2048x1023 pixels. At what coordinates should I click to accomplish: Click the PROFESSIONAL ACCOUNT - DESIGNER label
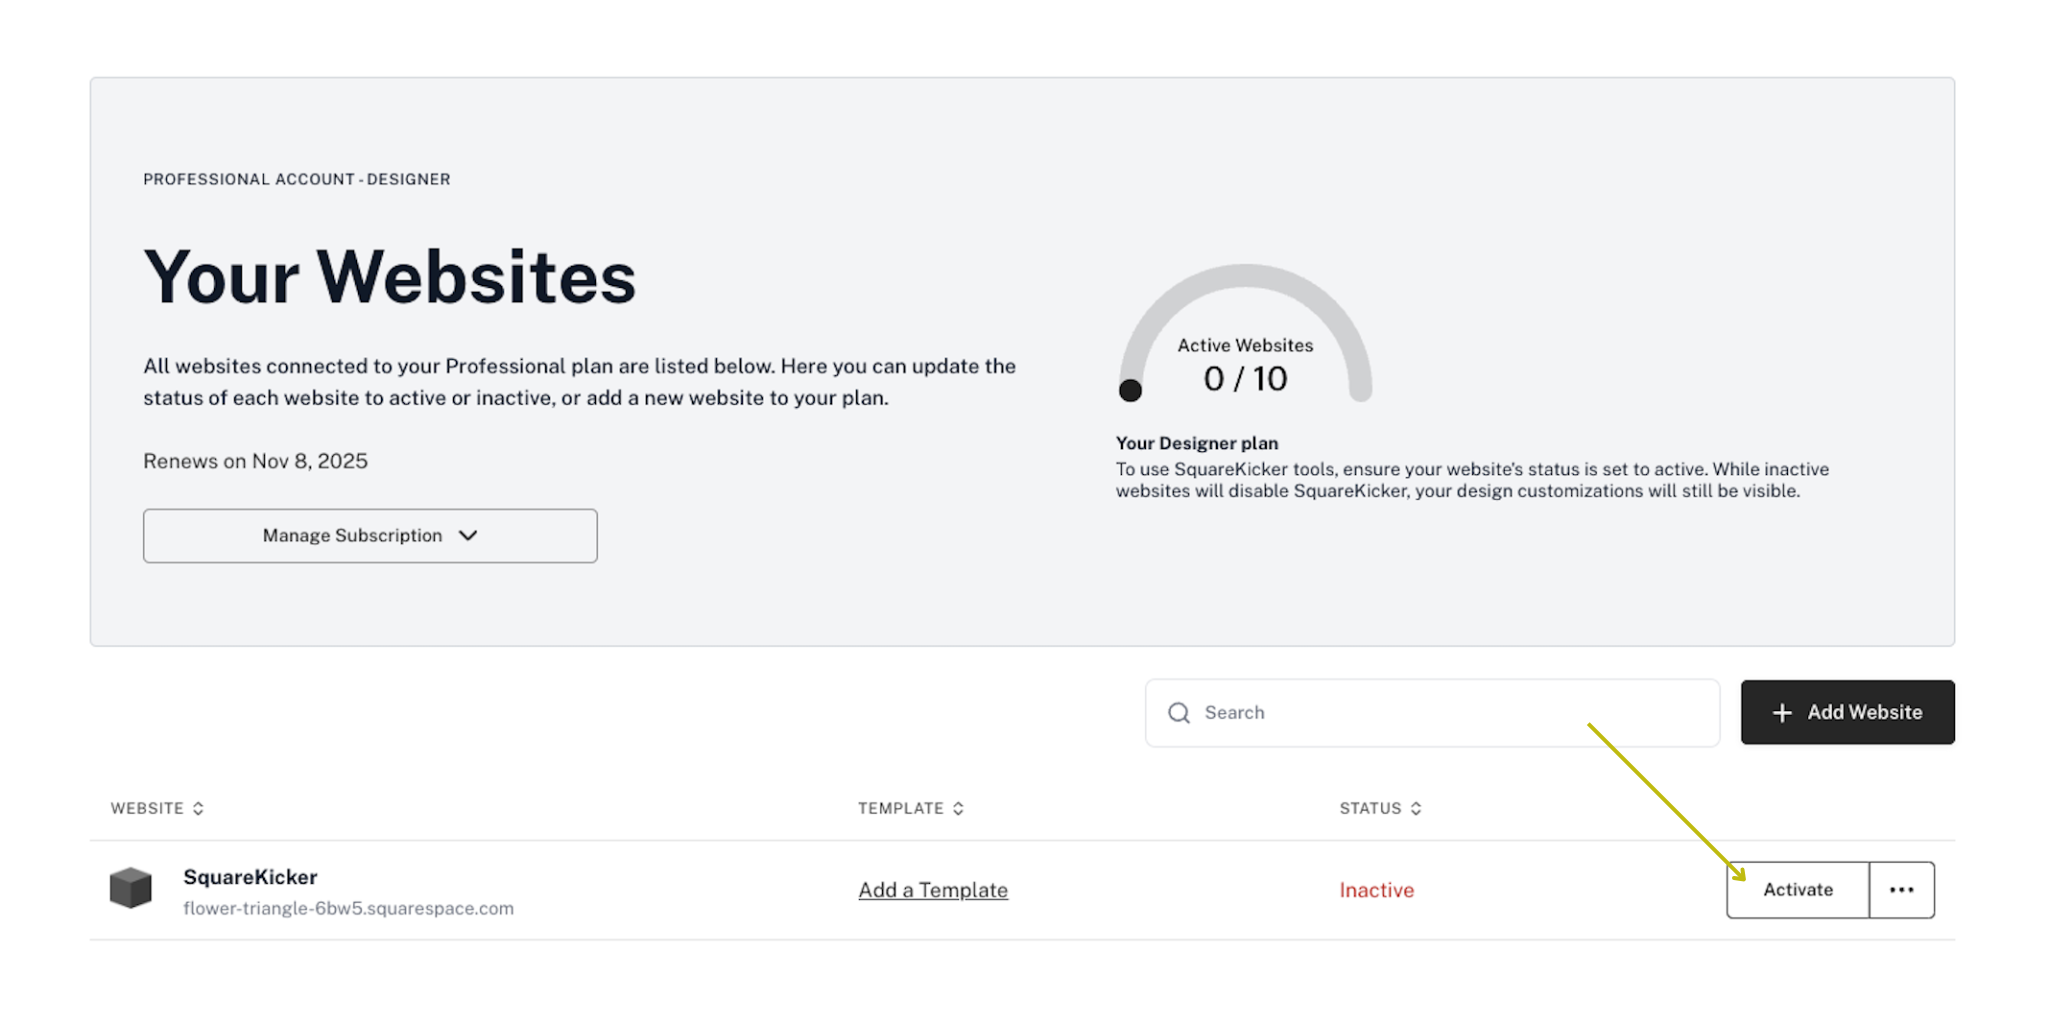[x=297, y=179]
